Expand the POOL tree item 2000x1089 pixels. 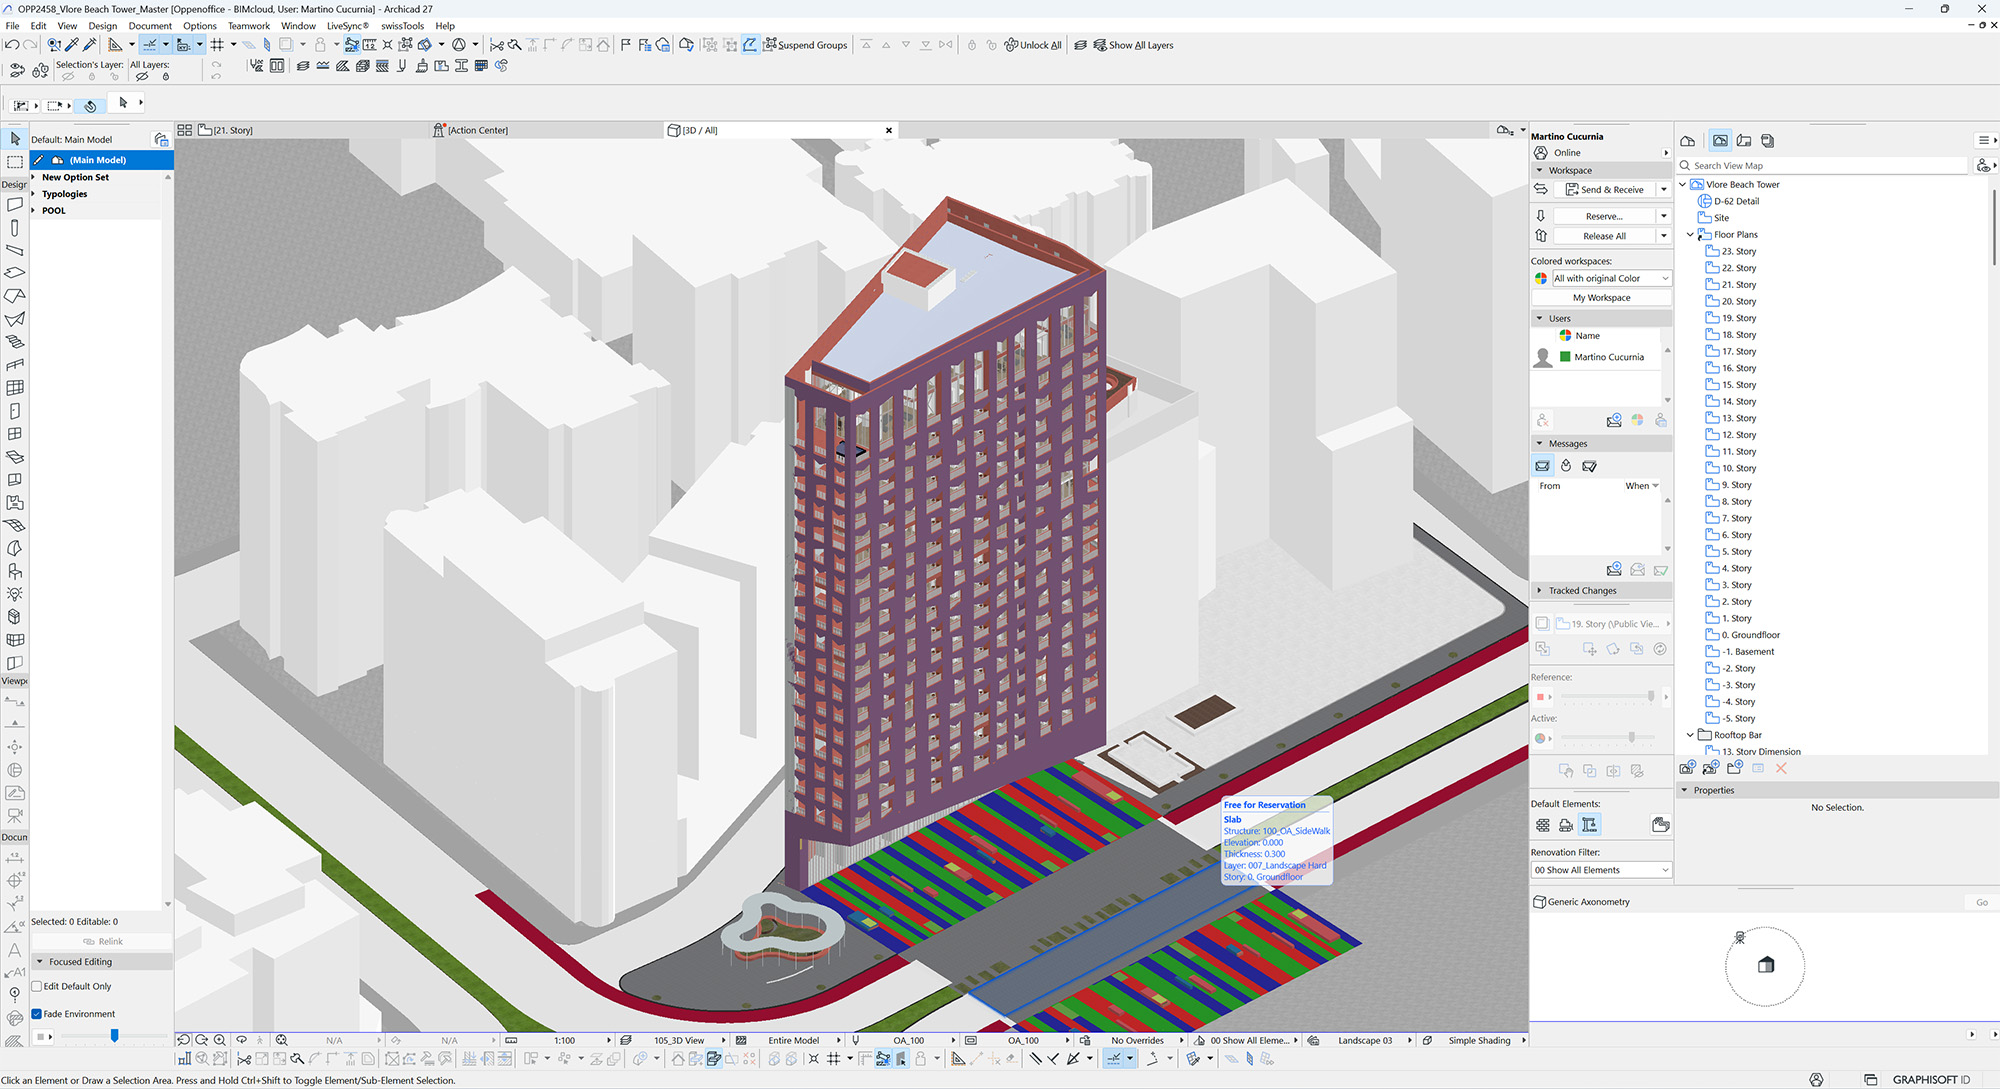point(34,210)
